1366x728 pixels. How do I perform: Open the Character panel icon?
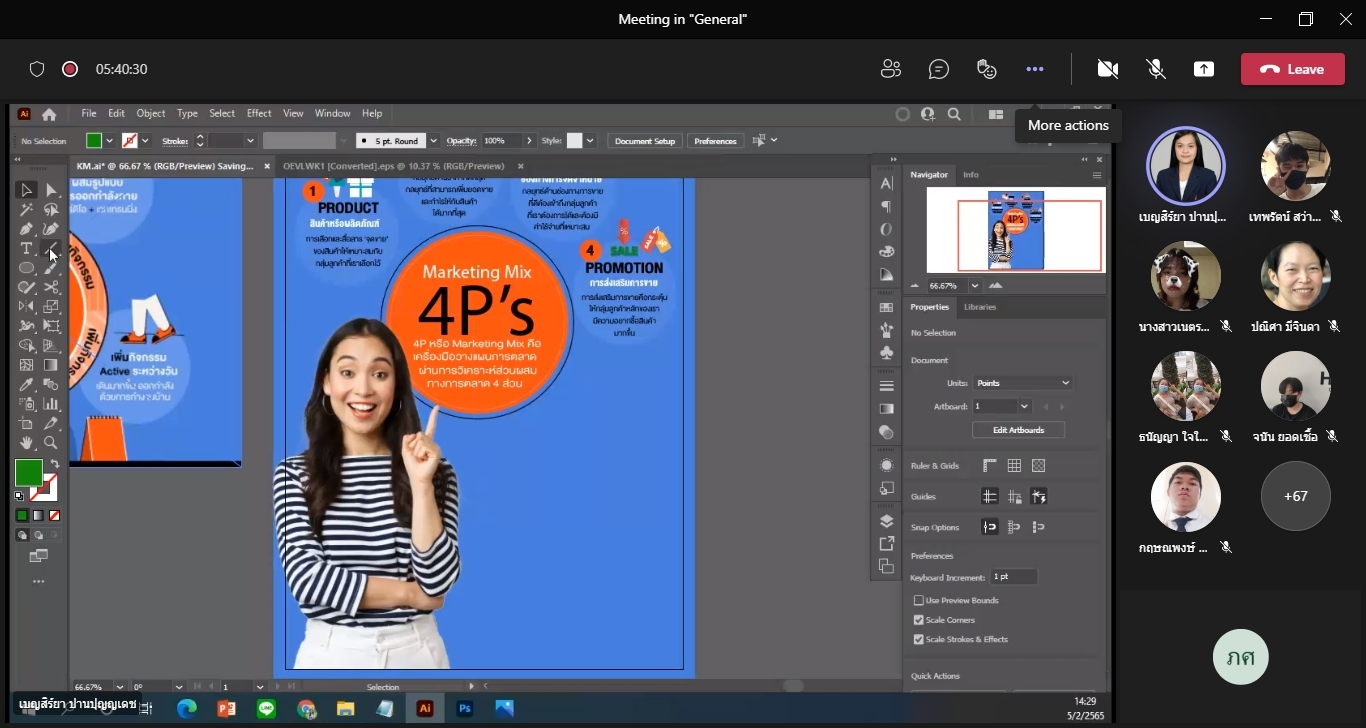(x=886, y=183)
